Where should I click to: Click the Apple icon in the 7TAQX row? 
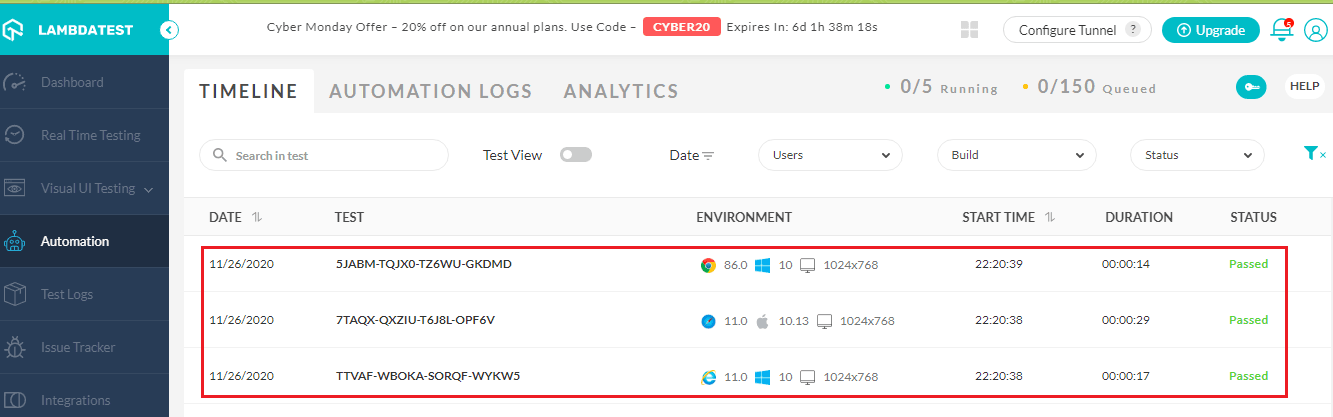[761, 321]
